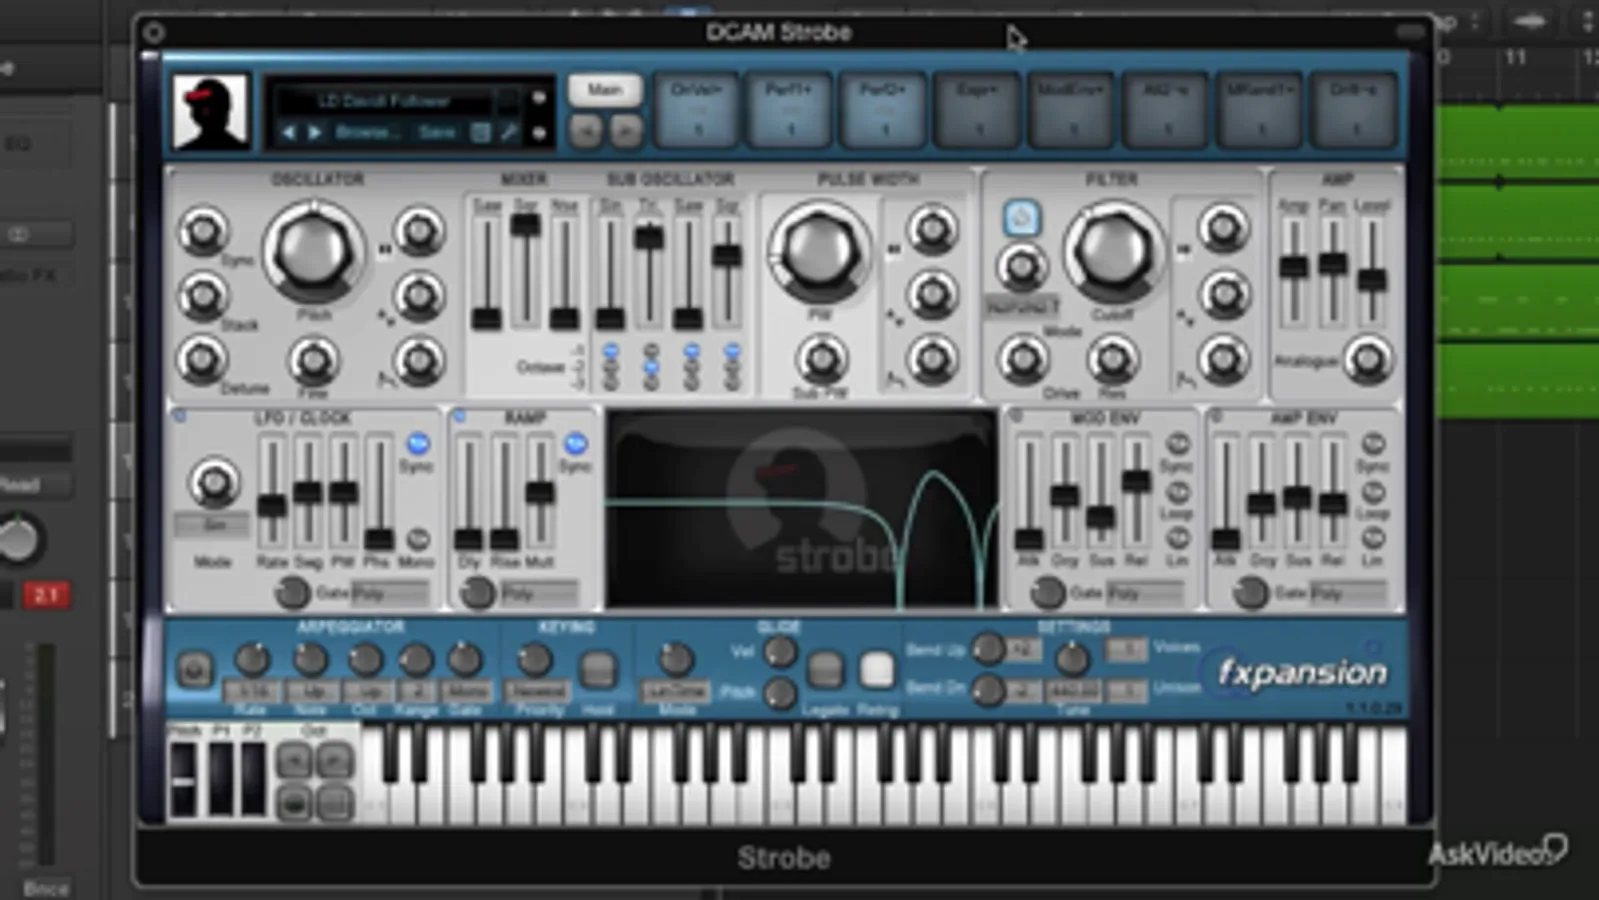This screenshot has height=900, width=1599.
Task: Click the Glide Legato button
Action: point(825,670)
